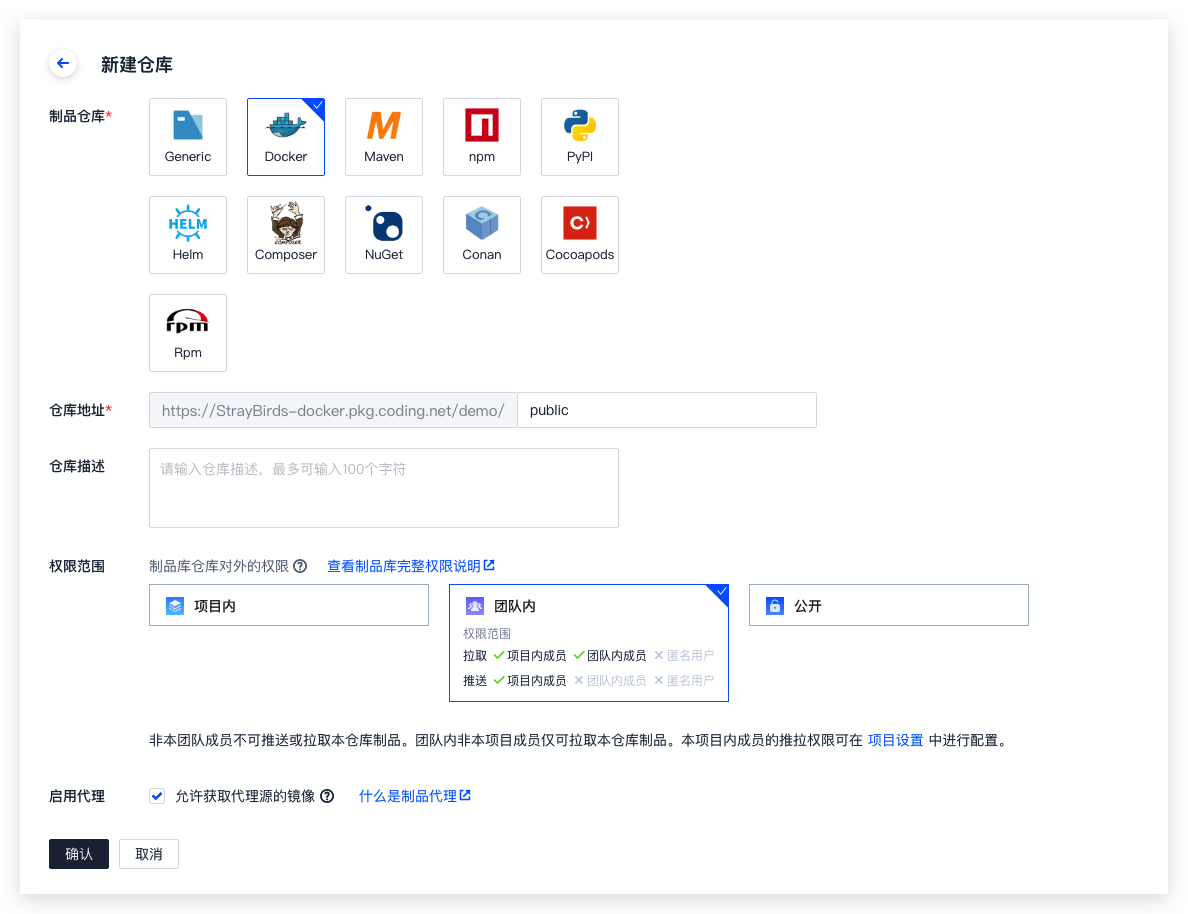Choose the Helm repository type
The height and width of the screenshot is (914, 1188).
pyautogui.click(x=188, y=235)
